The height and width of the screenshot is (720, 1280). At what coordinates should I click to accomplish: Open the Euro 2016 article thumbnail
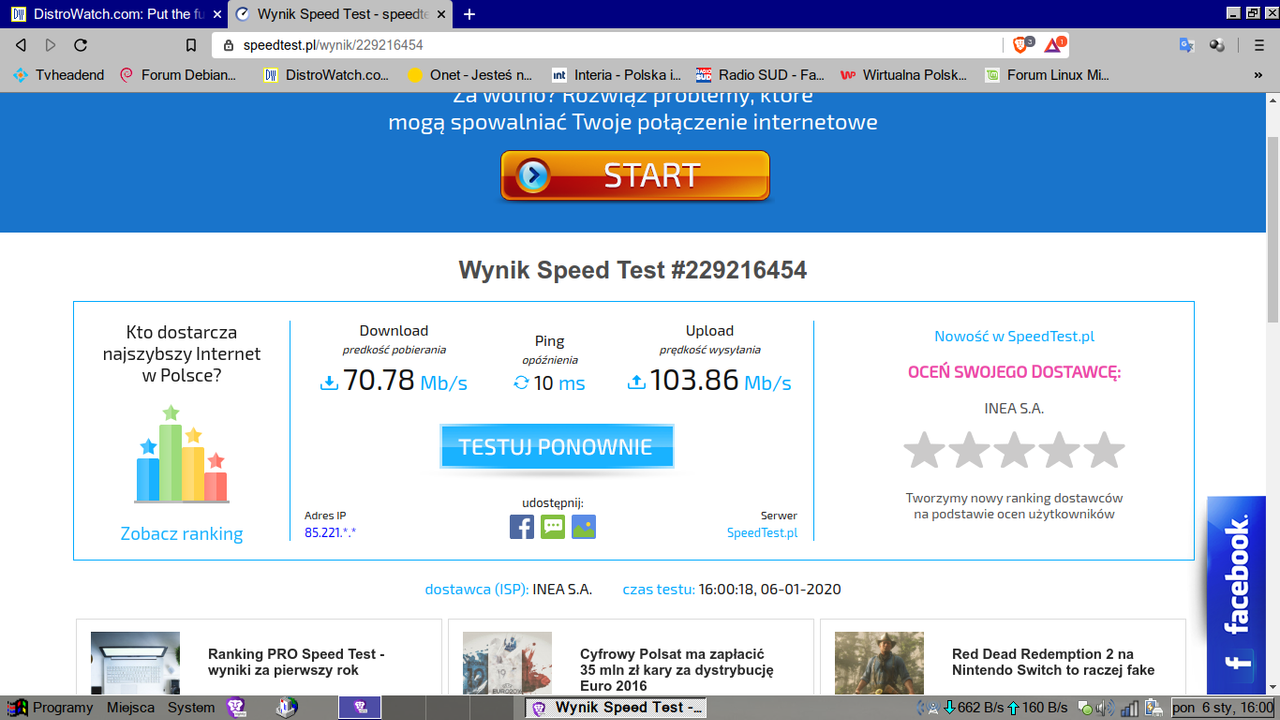tap(508, 663)
